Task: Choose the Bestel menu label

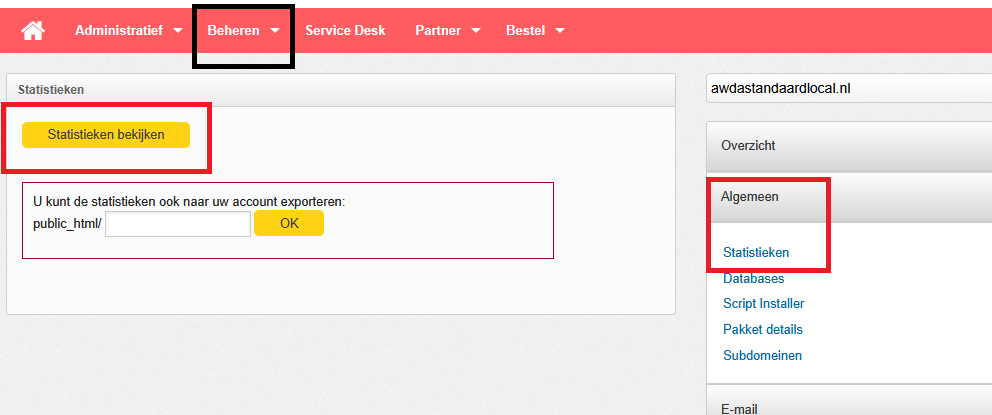Action: tap(525, 30)
